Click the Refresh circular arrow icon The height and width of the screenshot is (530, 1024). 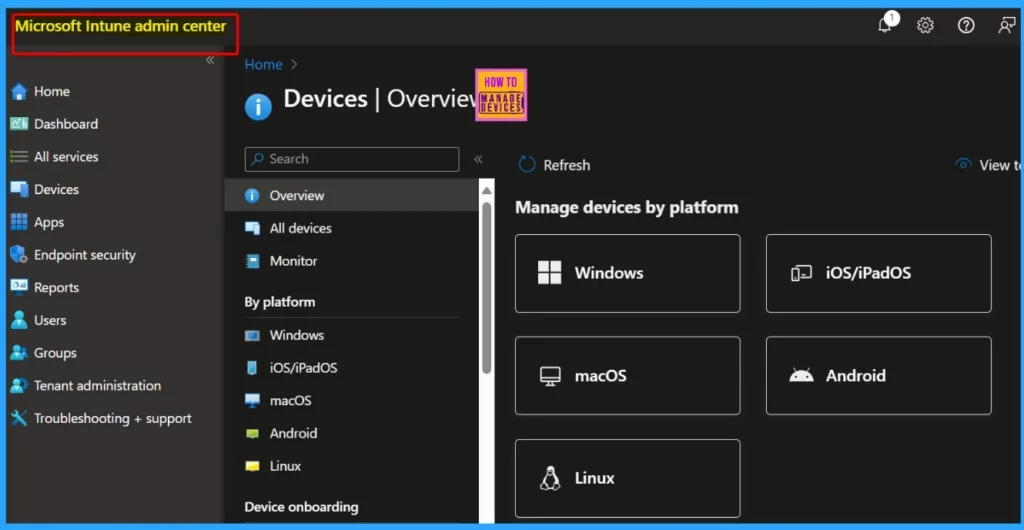[x=527, y=165]
